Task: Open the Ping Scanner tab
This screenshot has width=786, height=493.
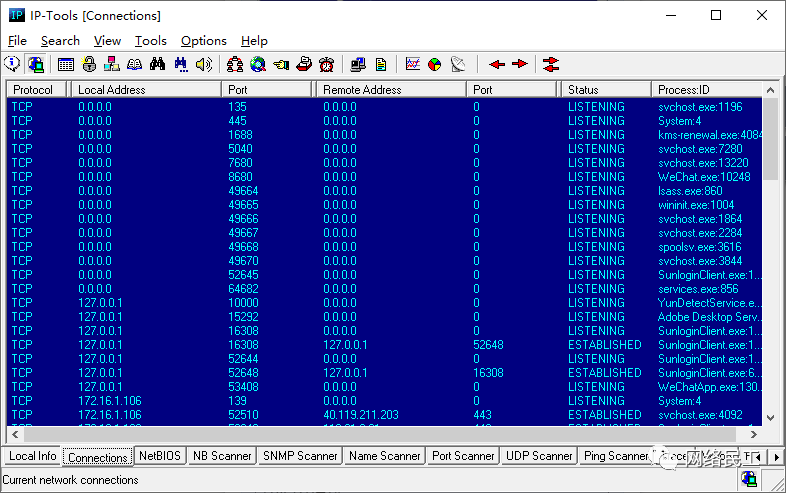Action: [x=616, y=456]
